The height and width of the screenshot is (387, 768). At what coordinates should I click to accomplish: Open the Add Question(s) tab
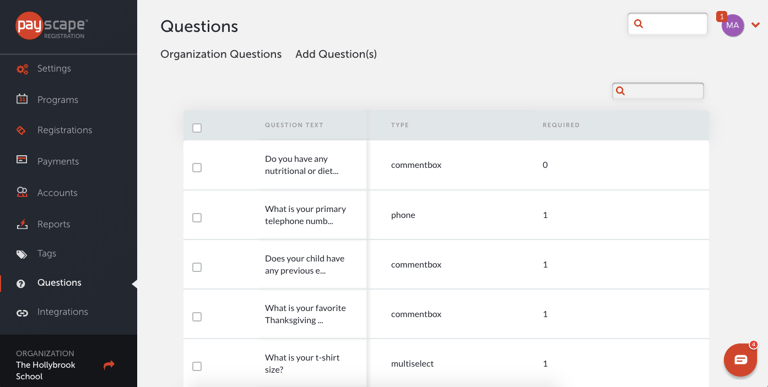[x=336, y=54]
